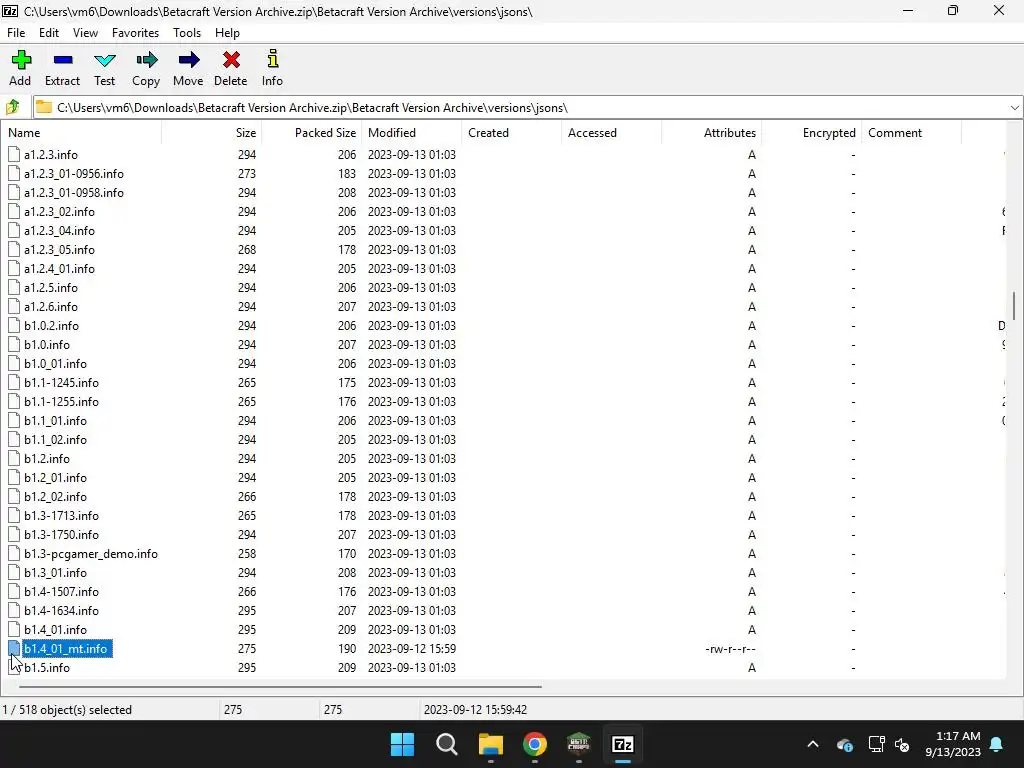Show hidden system tray icons
Screen dimensions: 1024x768
coord(813,744)
